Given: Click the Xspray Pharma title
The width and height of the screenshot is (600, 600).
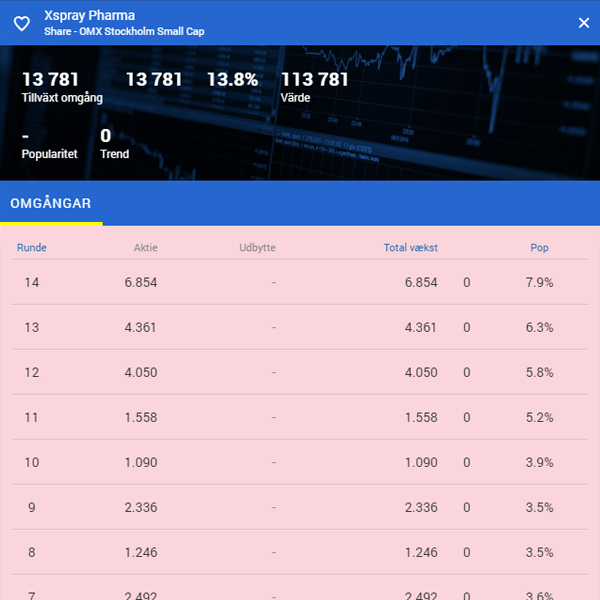Looking at the screenshot, I should [89, 16].
